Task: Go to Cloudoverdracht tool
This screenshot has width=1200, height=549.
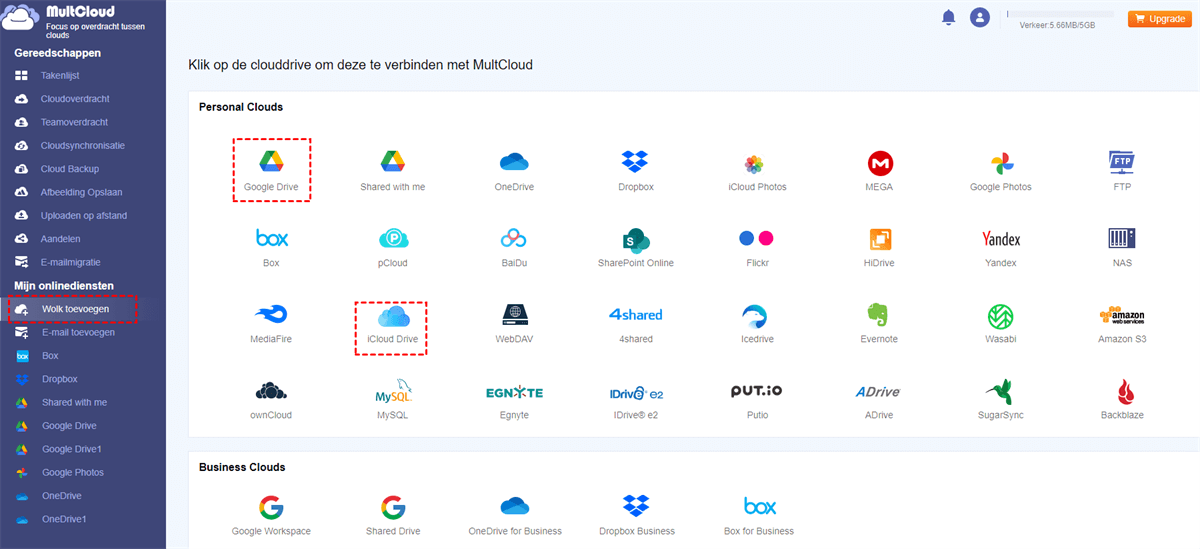Action: tap(74, 99)
